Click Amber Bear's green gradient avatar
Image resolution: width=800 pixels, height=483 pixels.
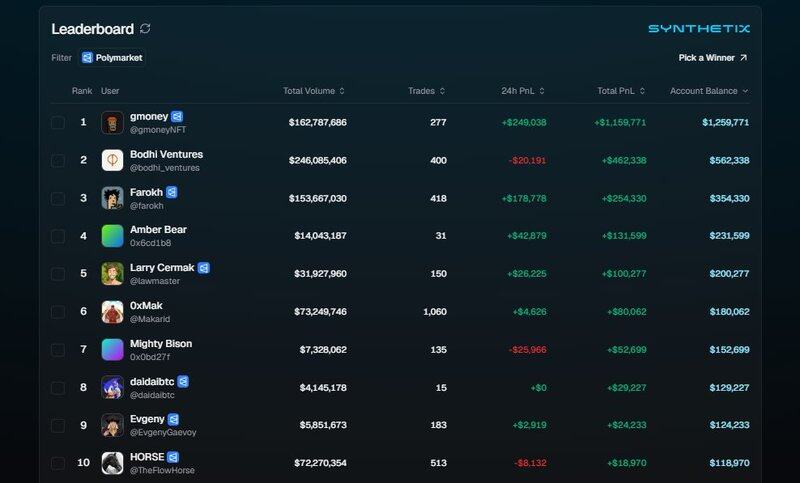[x=112, y=236]
